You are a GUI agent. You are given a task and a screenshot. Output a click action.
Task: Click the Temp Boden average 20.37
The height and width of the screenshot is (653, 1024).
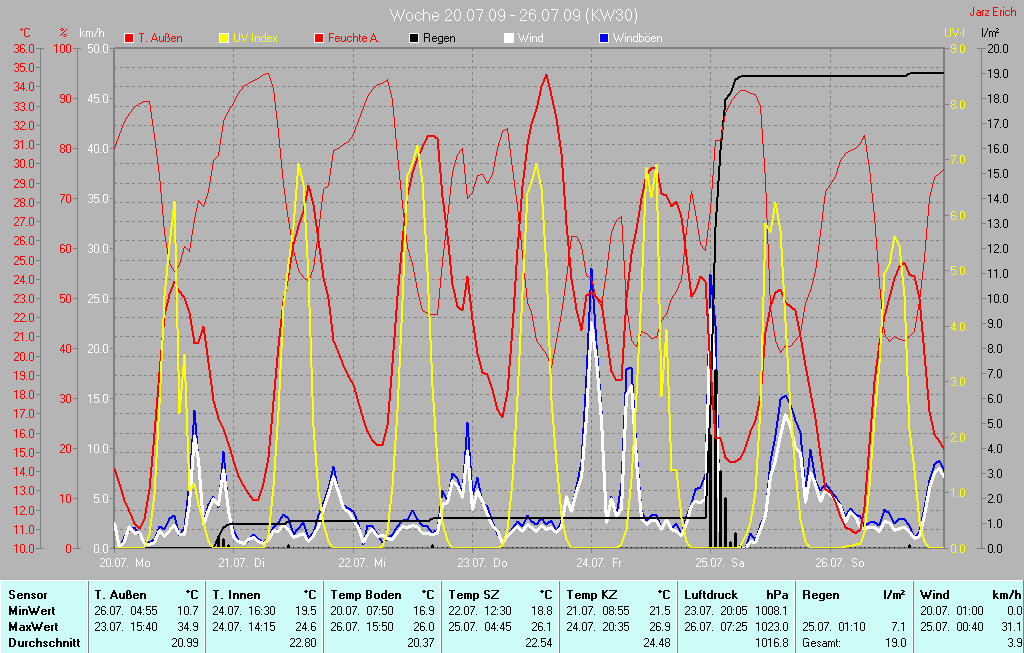(x=421, y=643)
